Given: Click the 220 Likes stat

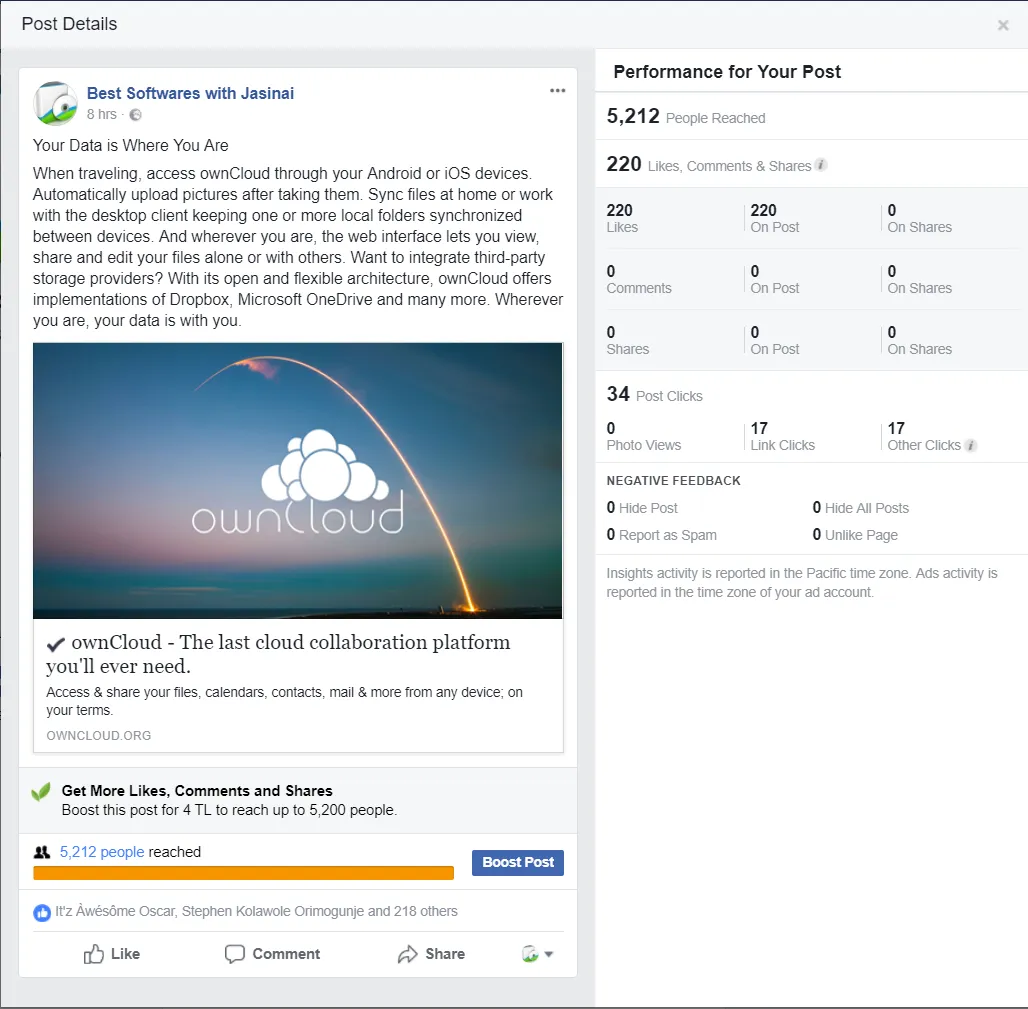Looking at the screenshot, I should pos(622,218).
